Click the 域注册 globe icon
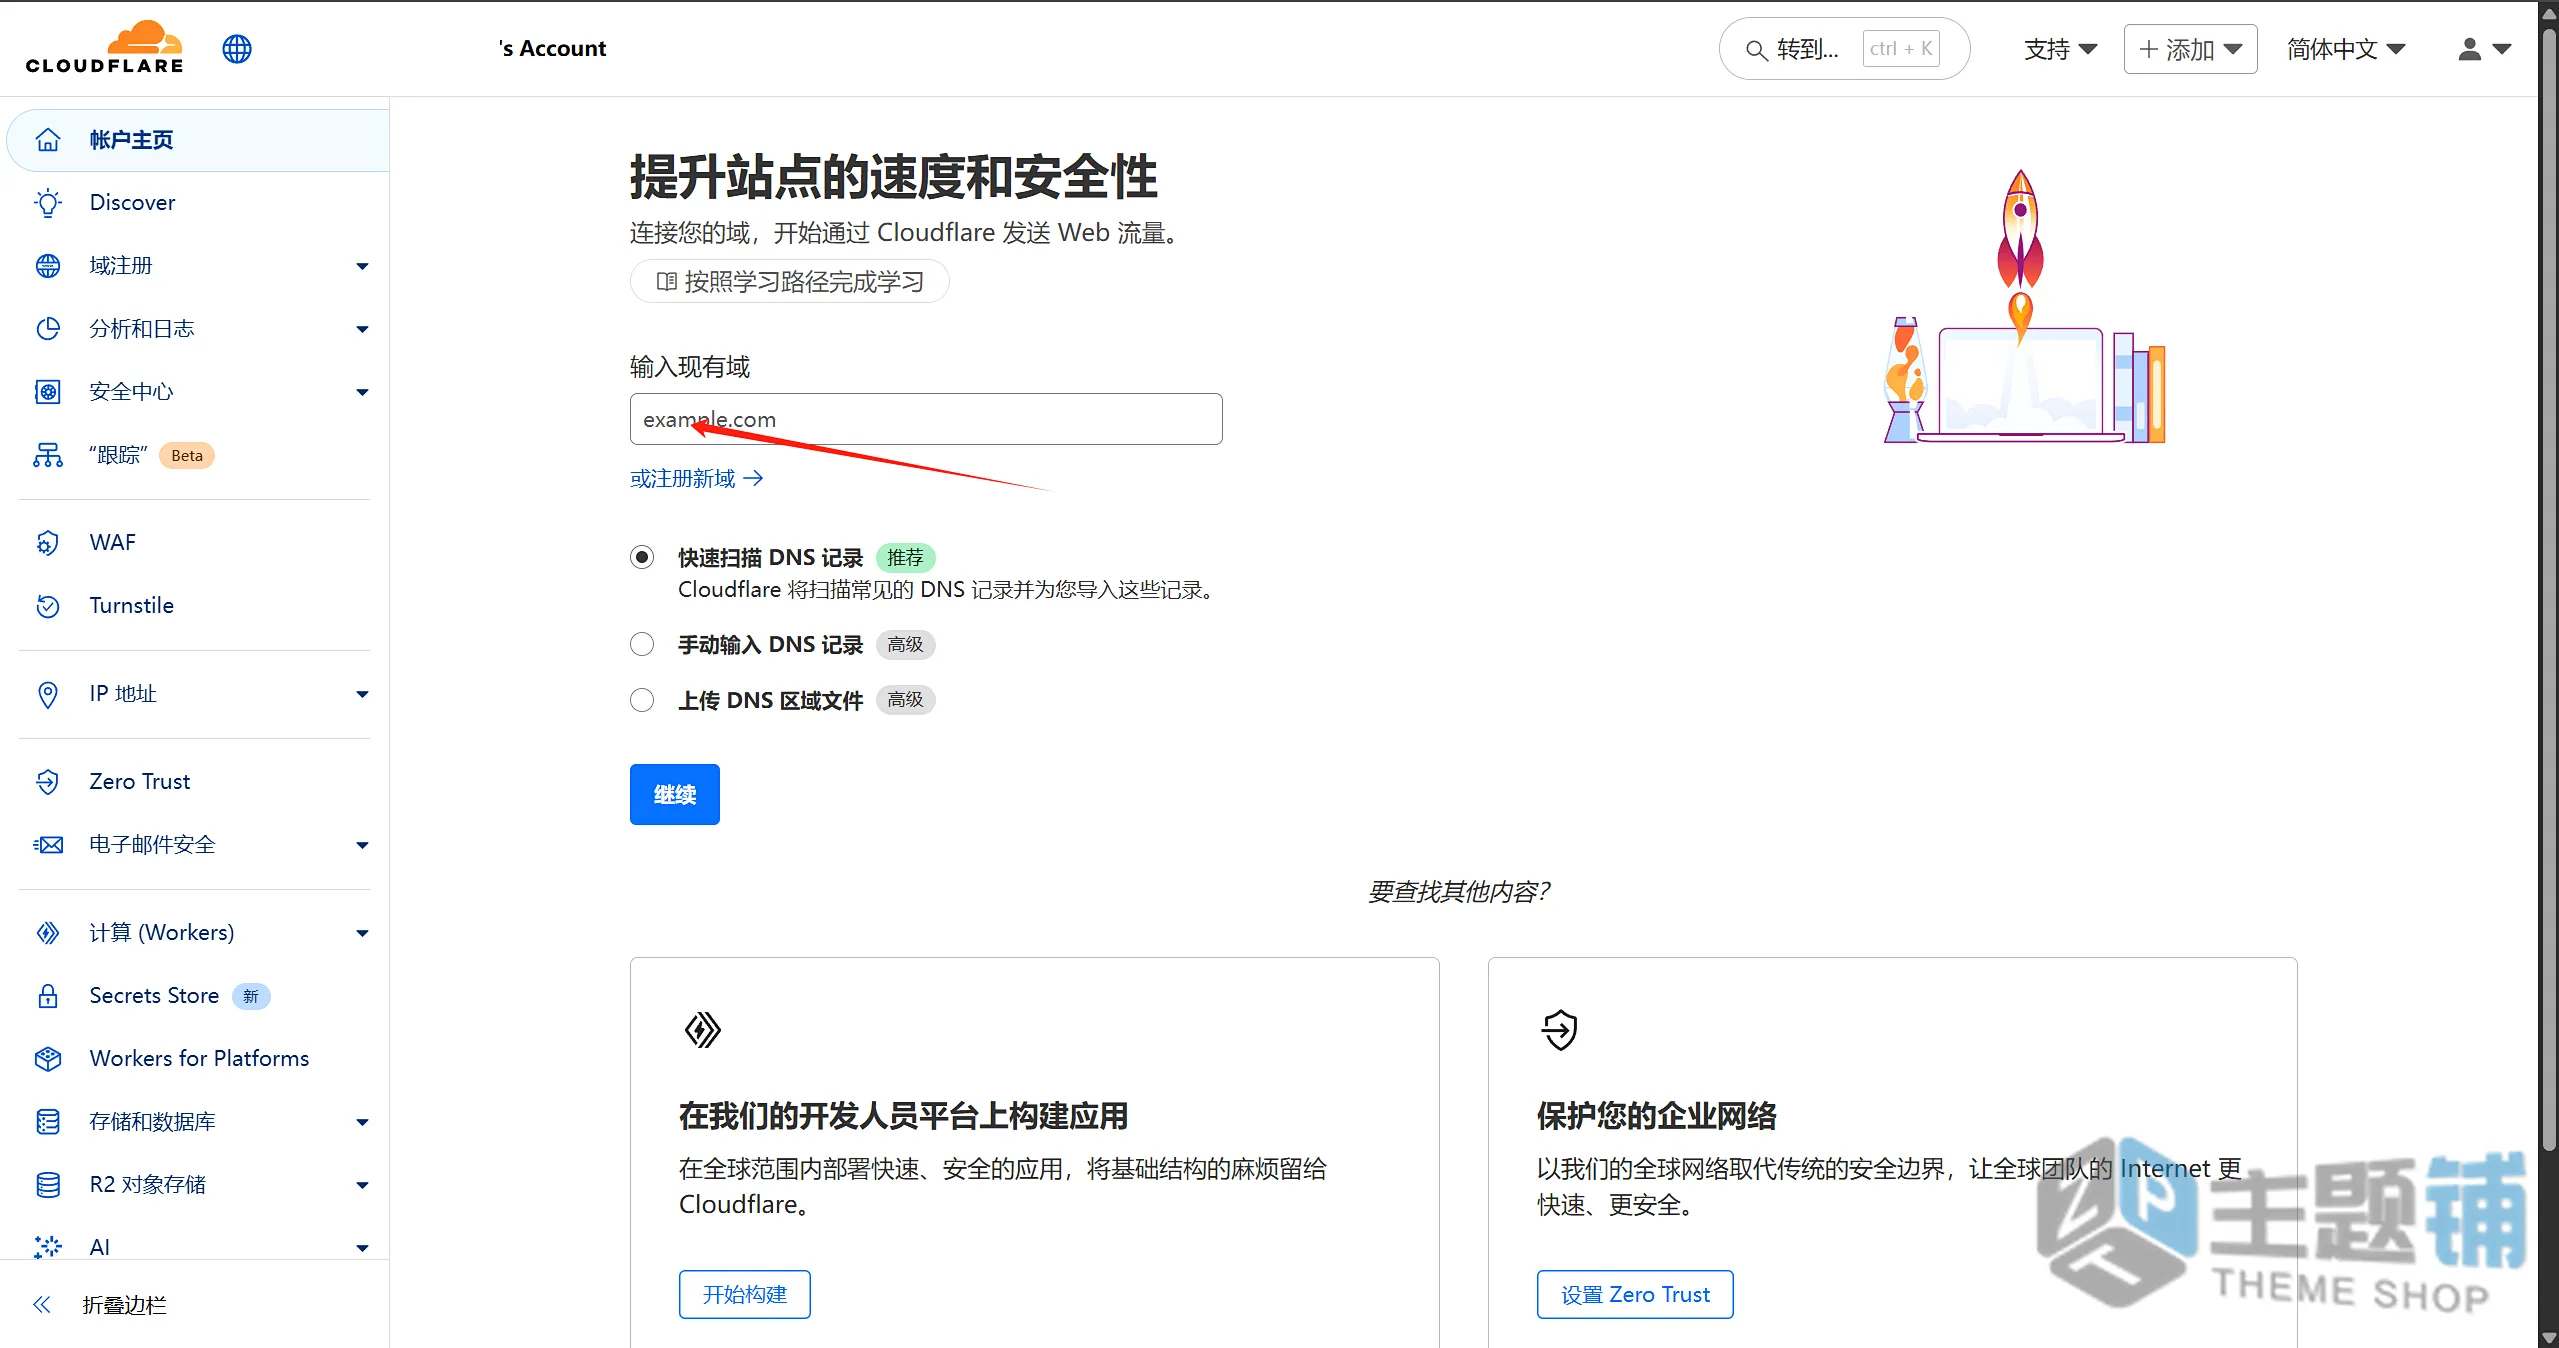Image resolution: width=2559 pixels, height=1348 pixels. (x=48, y=266)
